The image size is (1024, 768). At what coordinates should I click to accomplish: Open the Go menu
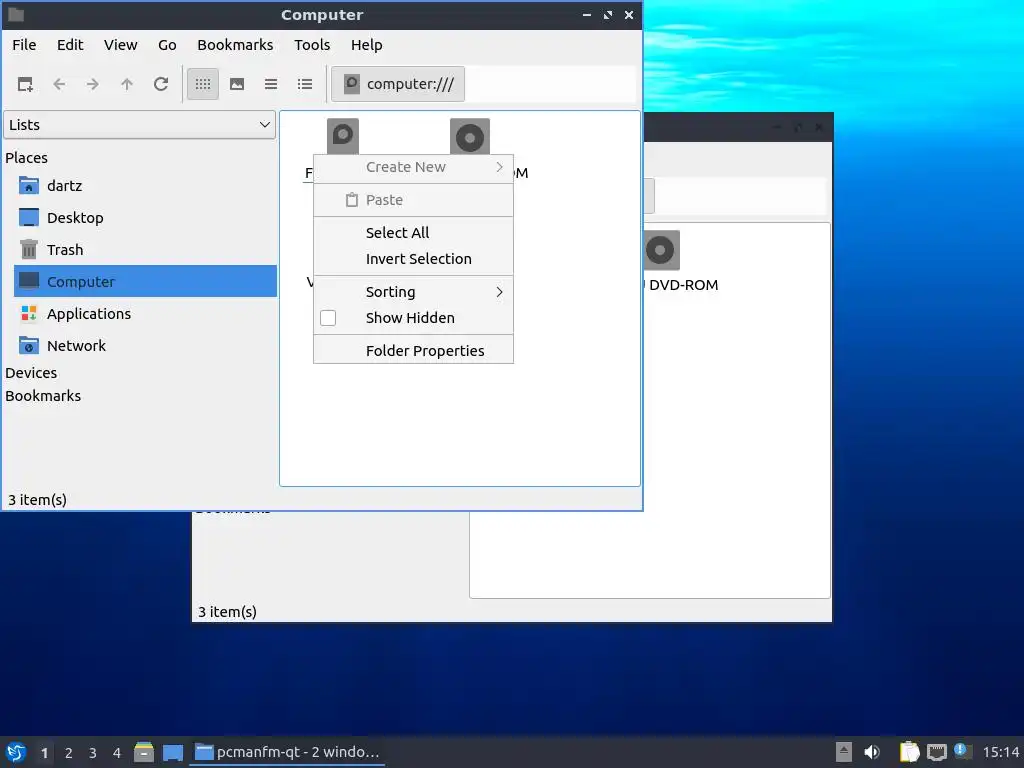point(167,45)
